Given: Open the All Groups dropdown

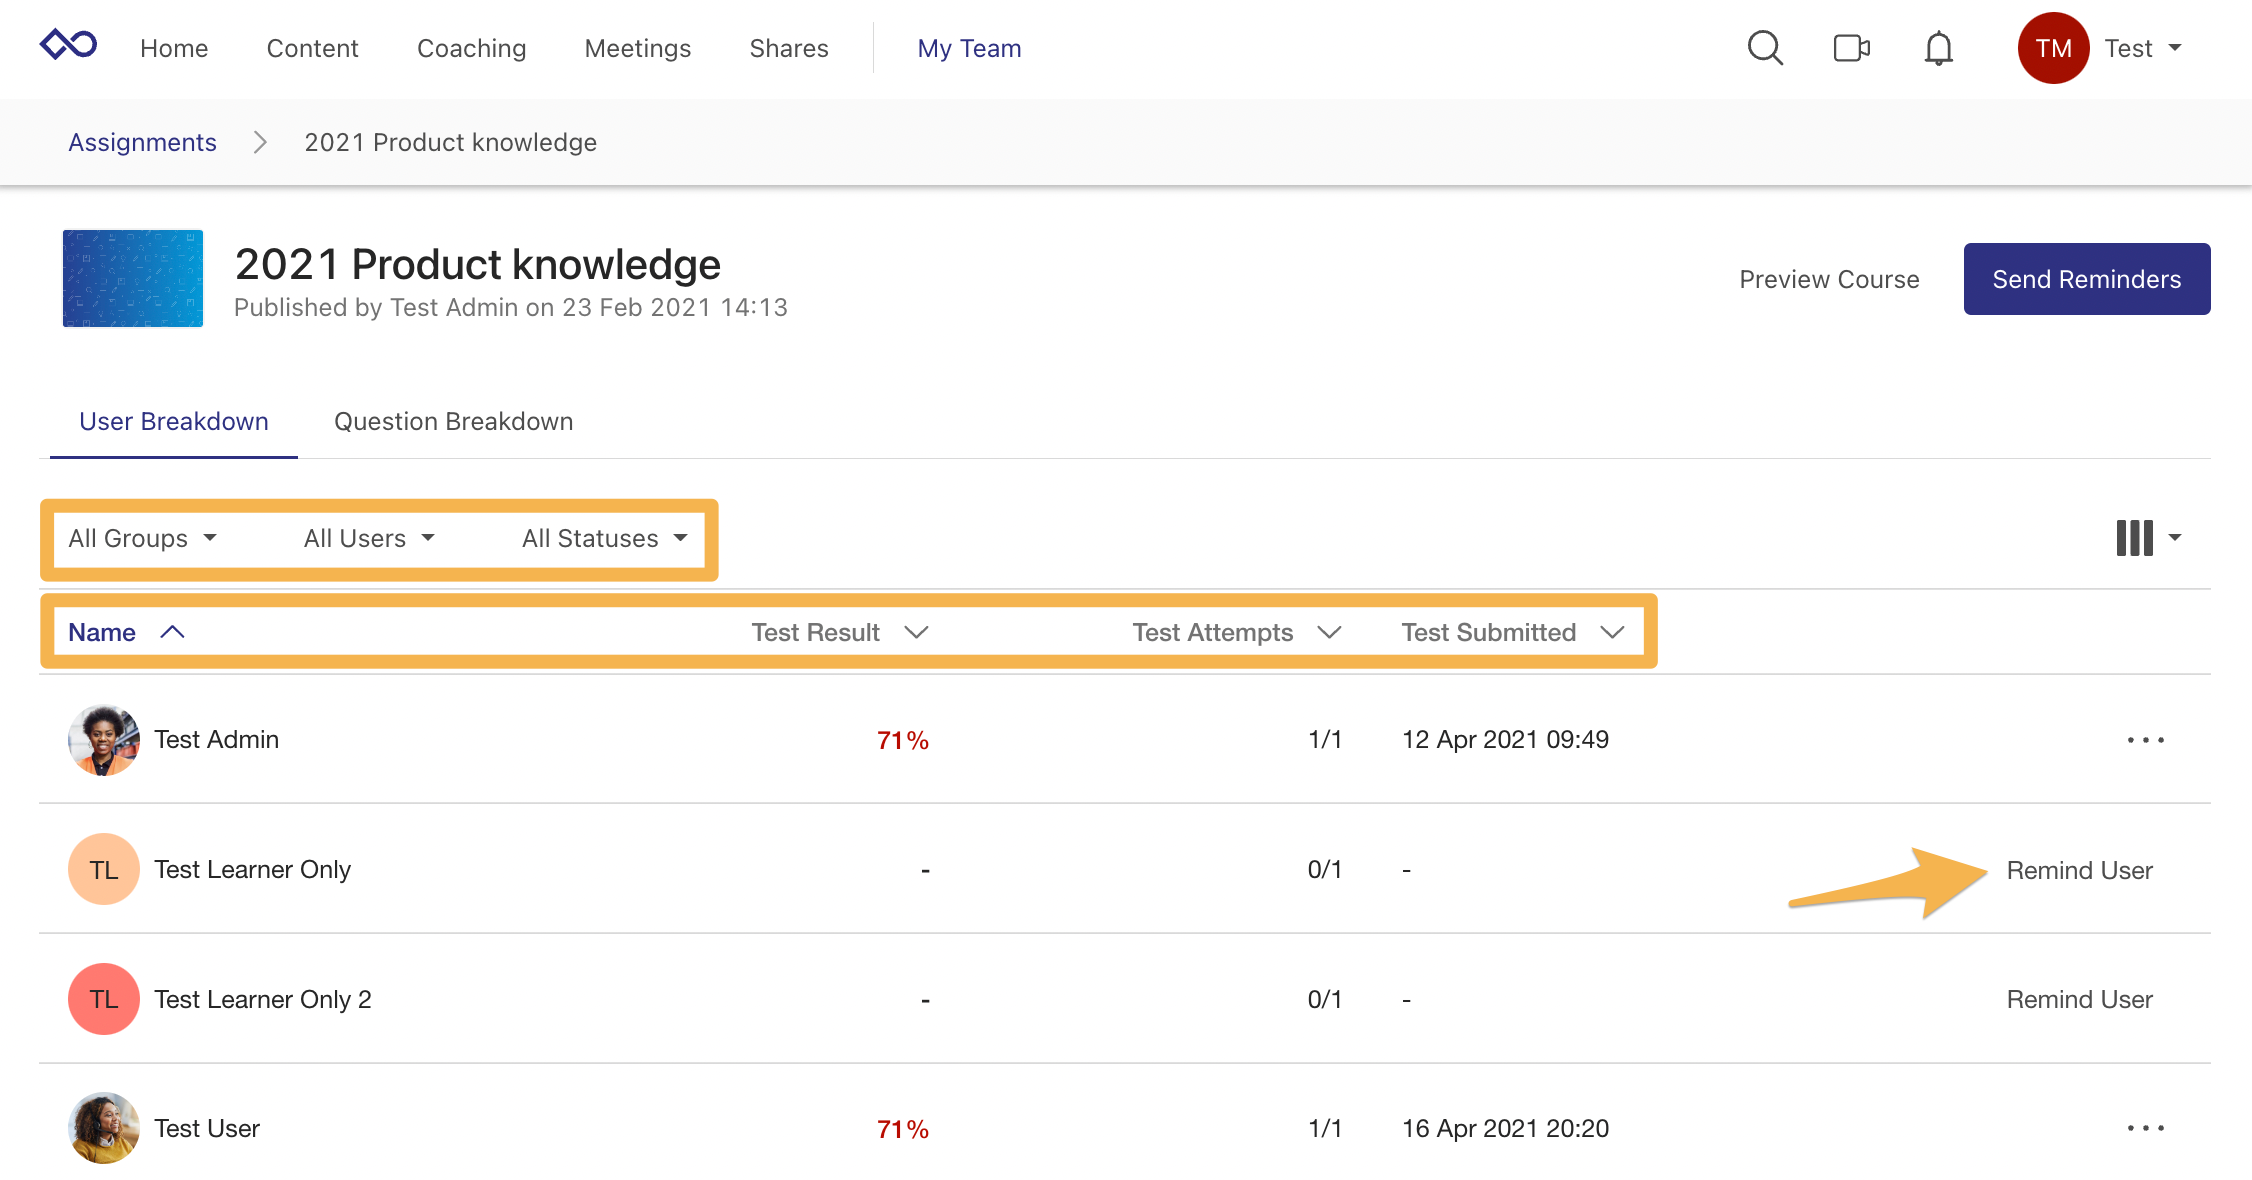Looking at the screenshot, I should tap(141, 538).
